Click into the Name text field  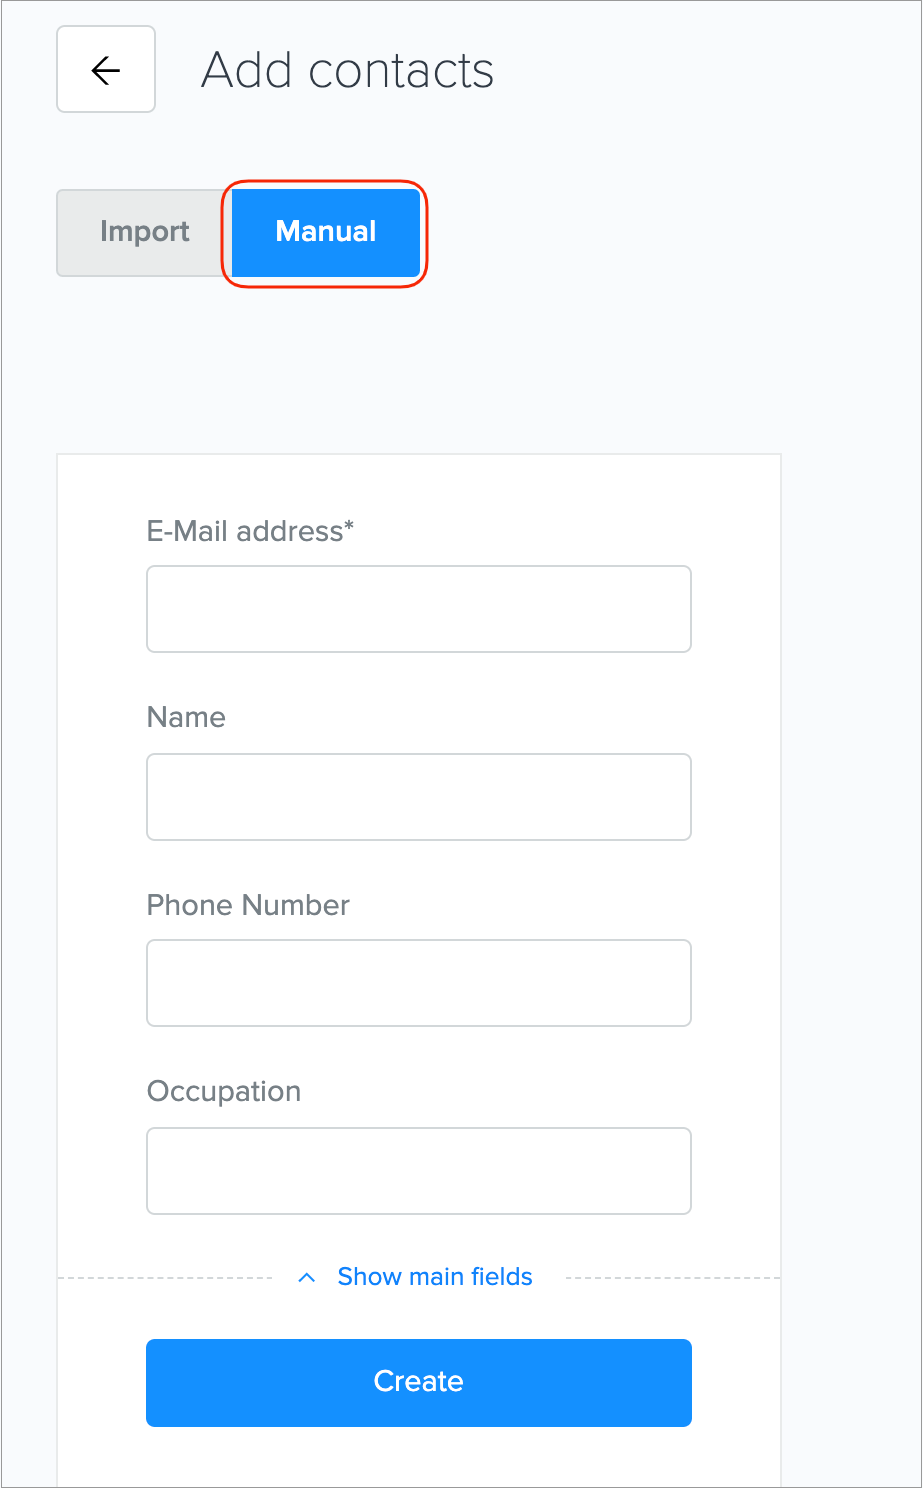(x=418, y=797)
